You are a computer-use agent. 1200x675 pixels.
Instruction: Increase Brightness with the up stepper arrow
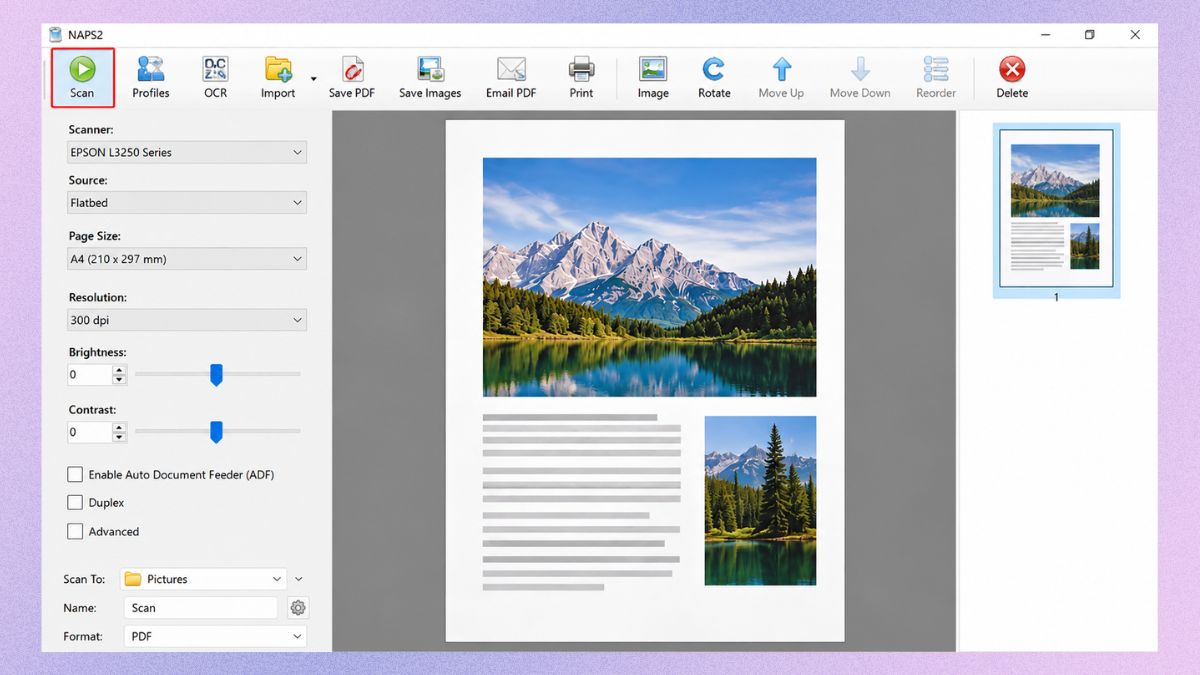pos(120,370)
